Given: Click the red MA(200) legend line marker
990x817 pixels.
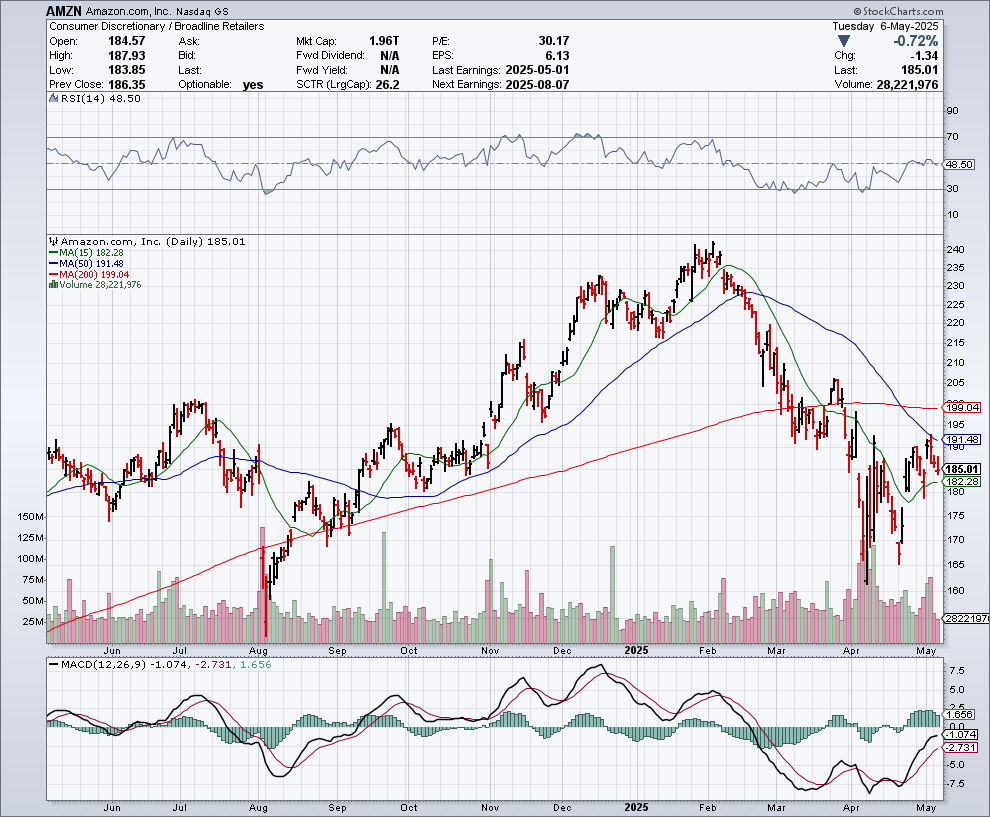Looking at the screenshot, I should pos(54,275).
